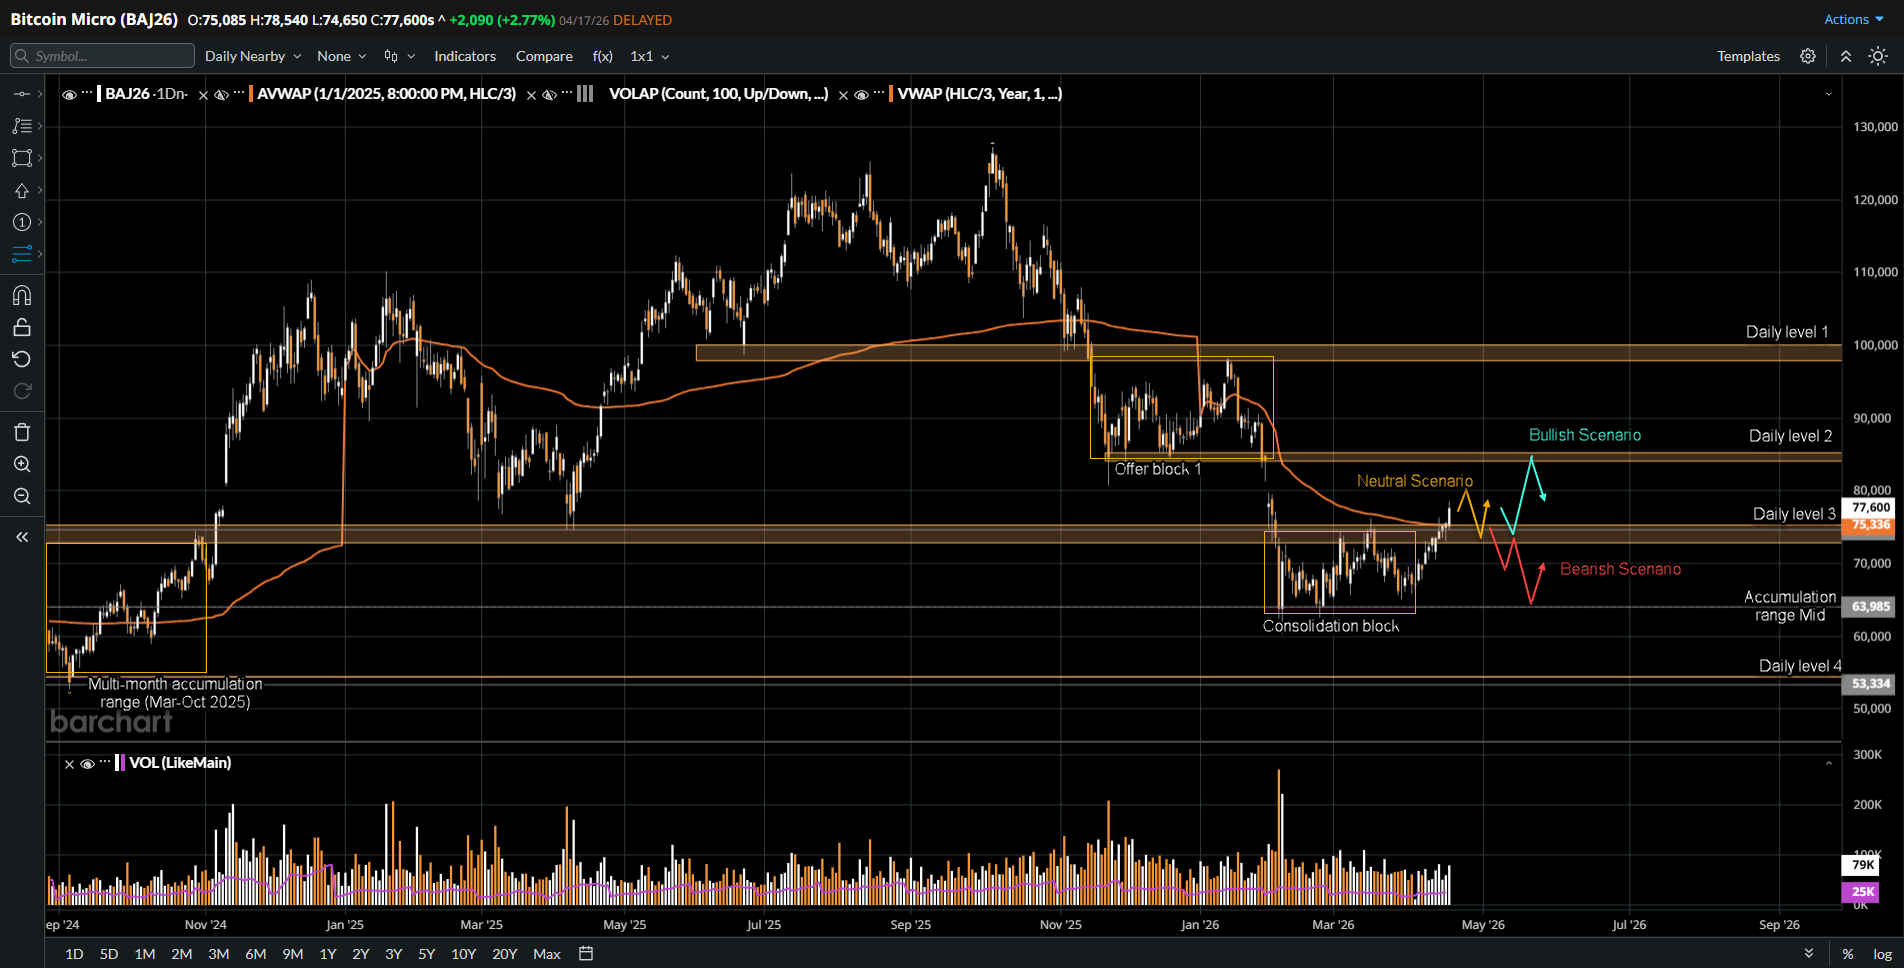
Task: Select the magnet snap tool
Action: click(22, 295)
